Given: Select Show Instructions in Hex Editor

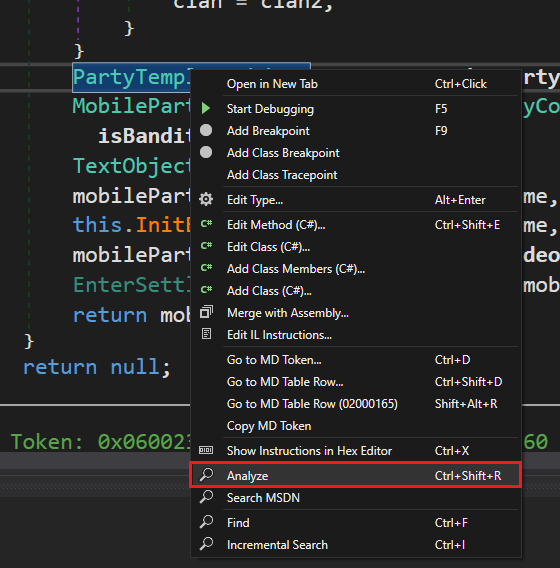Looking at the screenshot, I should point(356,451).
